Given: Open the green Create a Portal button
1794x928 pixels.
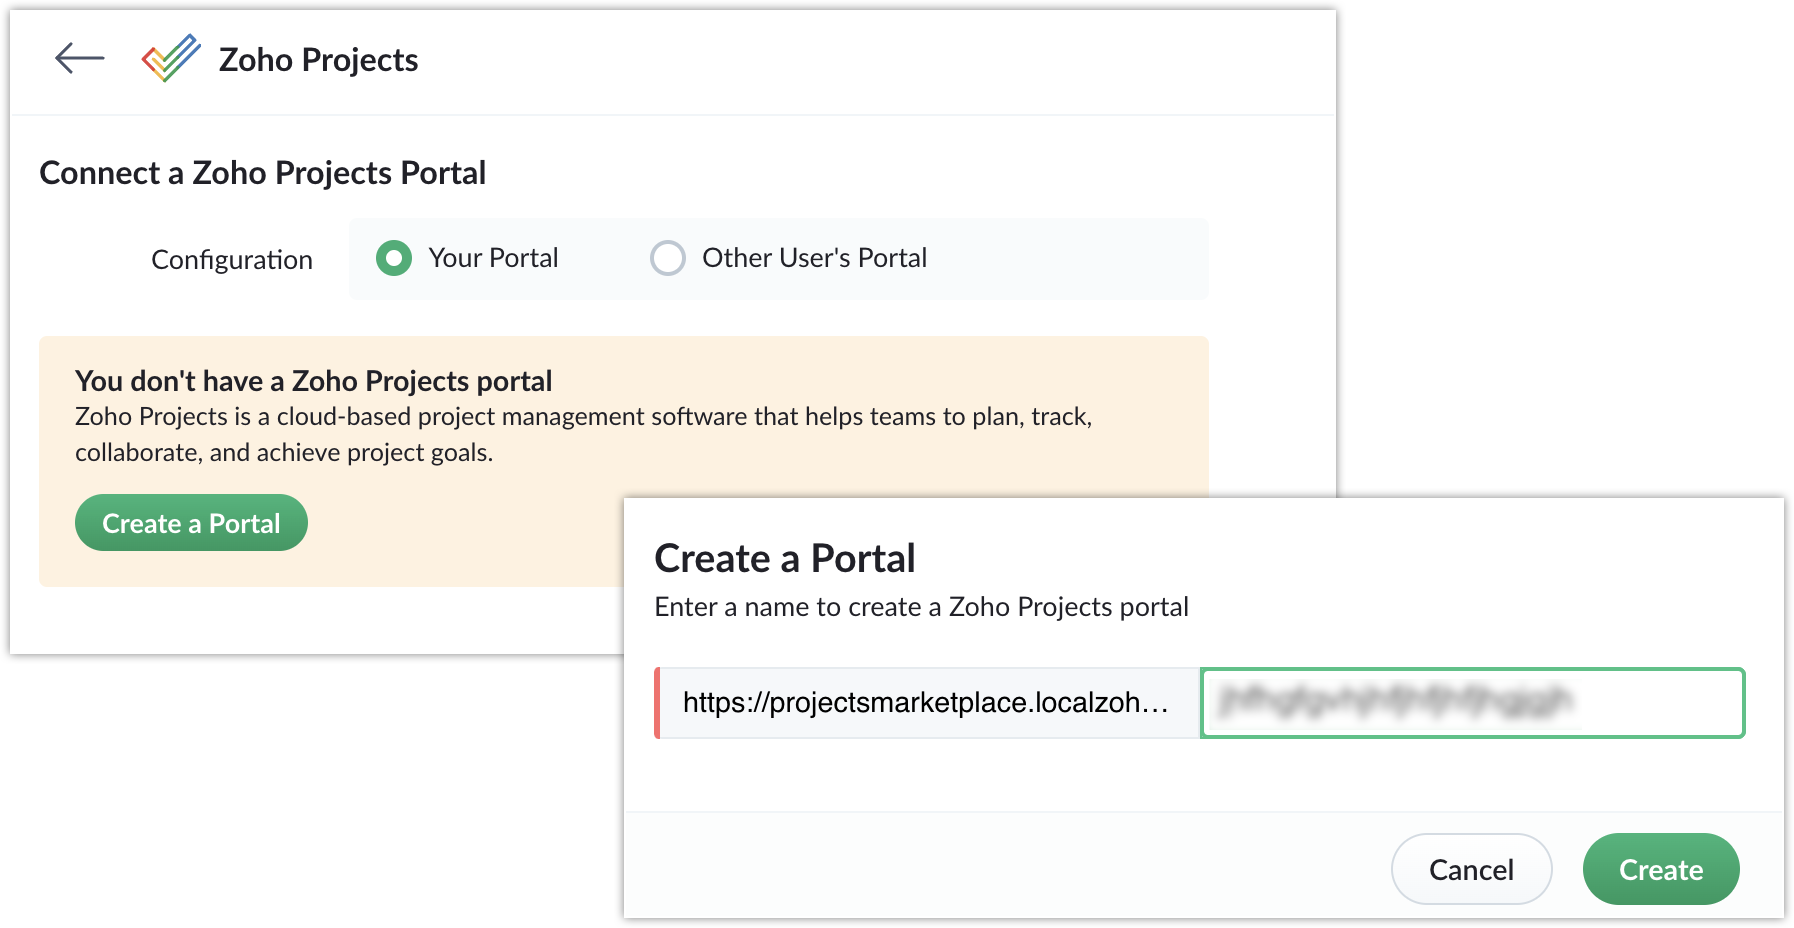Looking at the screenshot, I should [x=191, y=523].
